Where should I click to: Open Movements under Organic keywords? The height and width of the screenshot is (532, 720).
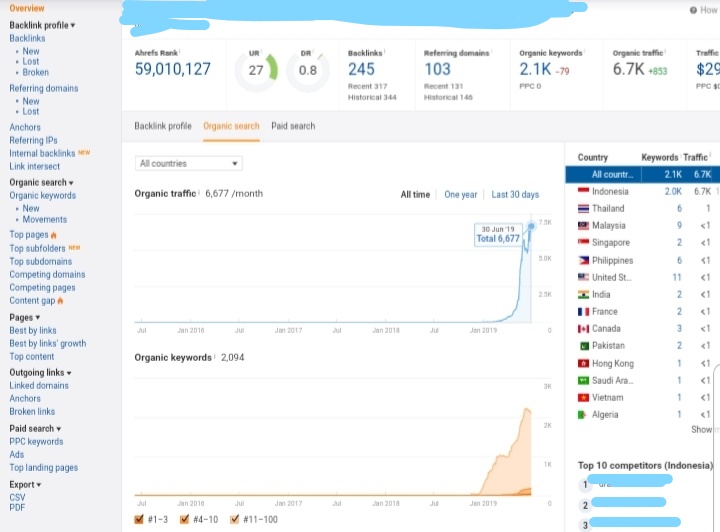[45, 219]
